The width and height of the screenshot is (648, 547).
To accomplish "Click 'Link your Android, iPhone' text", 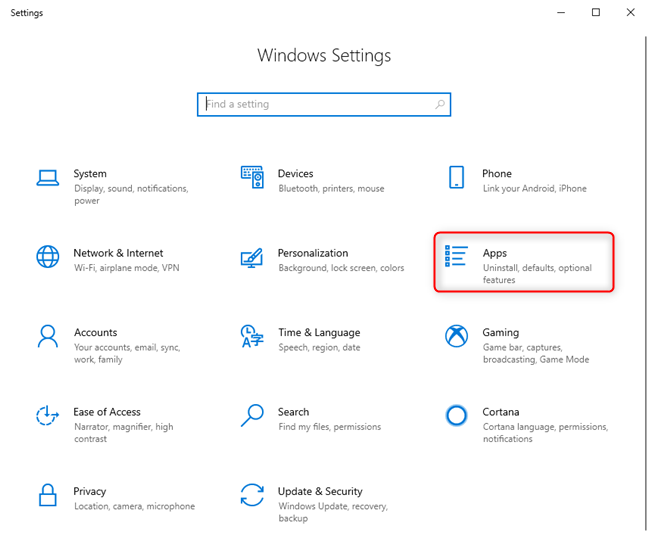I will click(534, 189).
